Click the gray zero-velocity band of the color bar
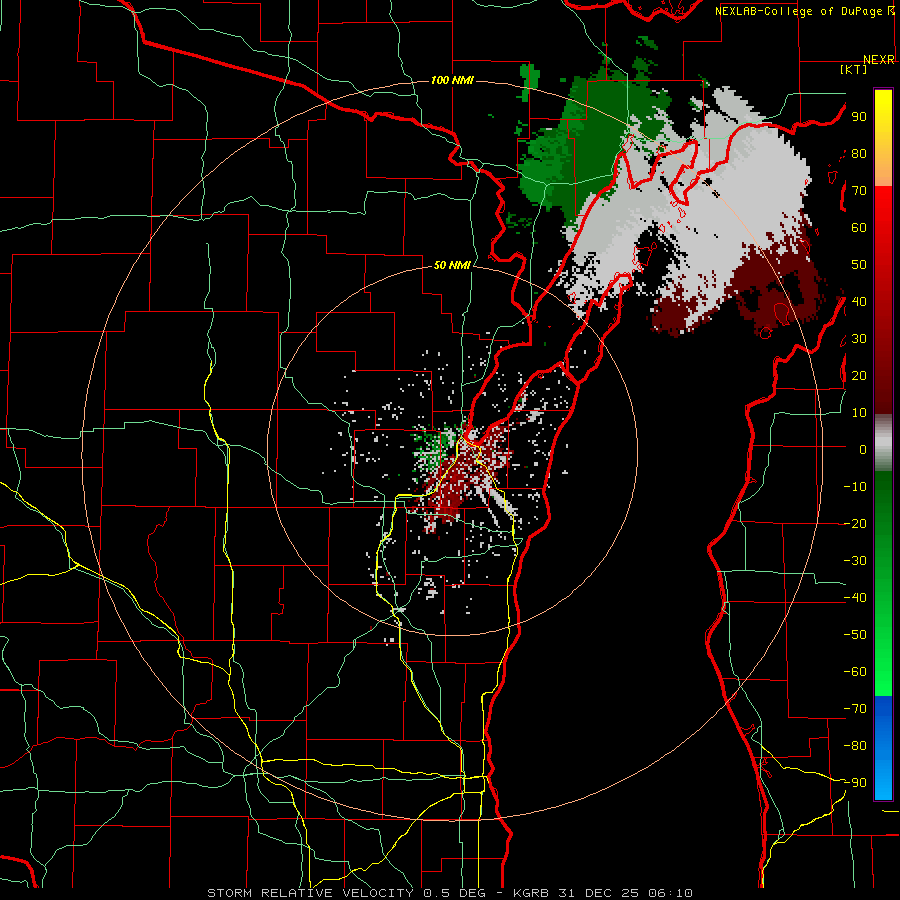Viewport: 900px width, 900px height. click(883, 442)
